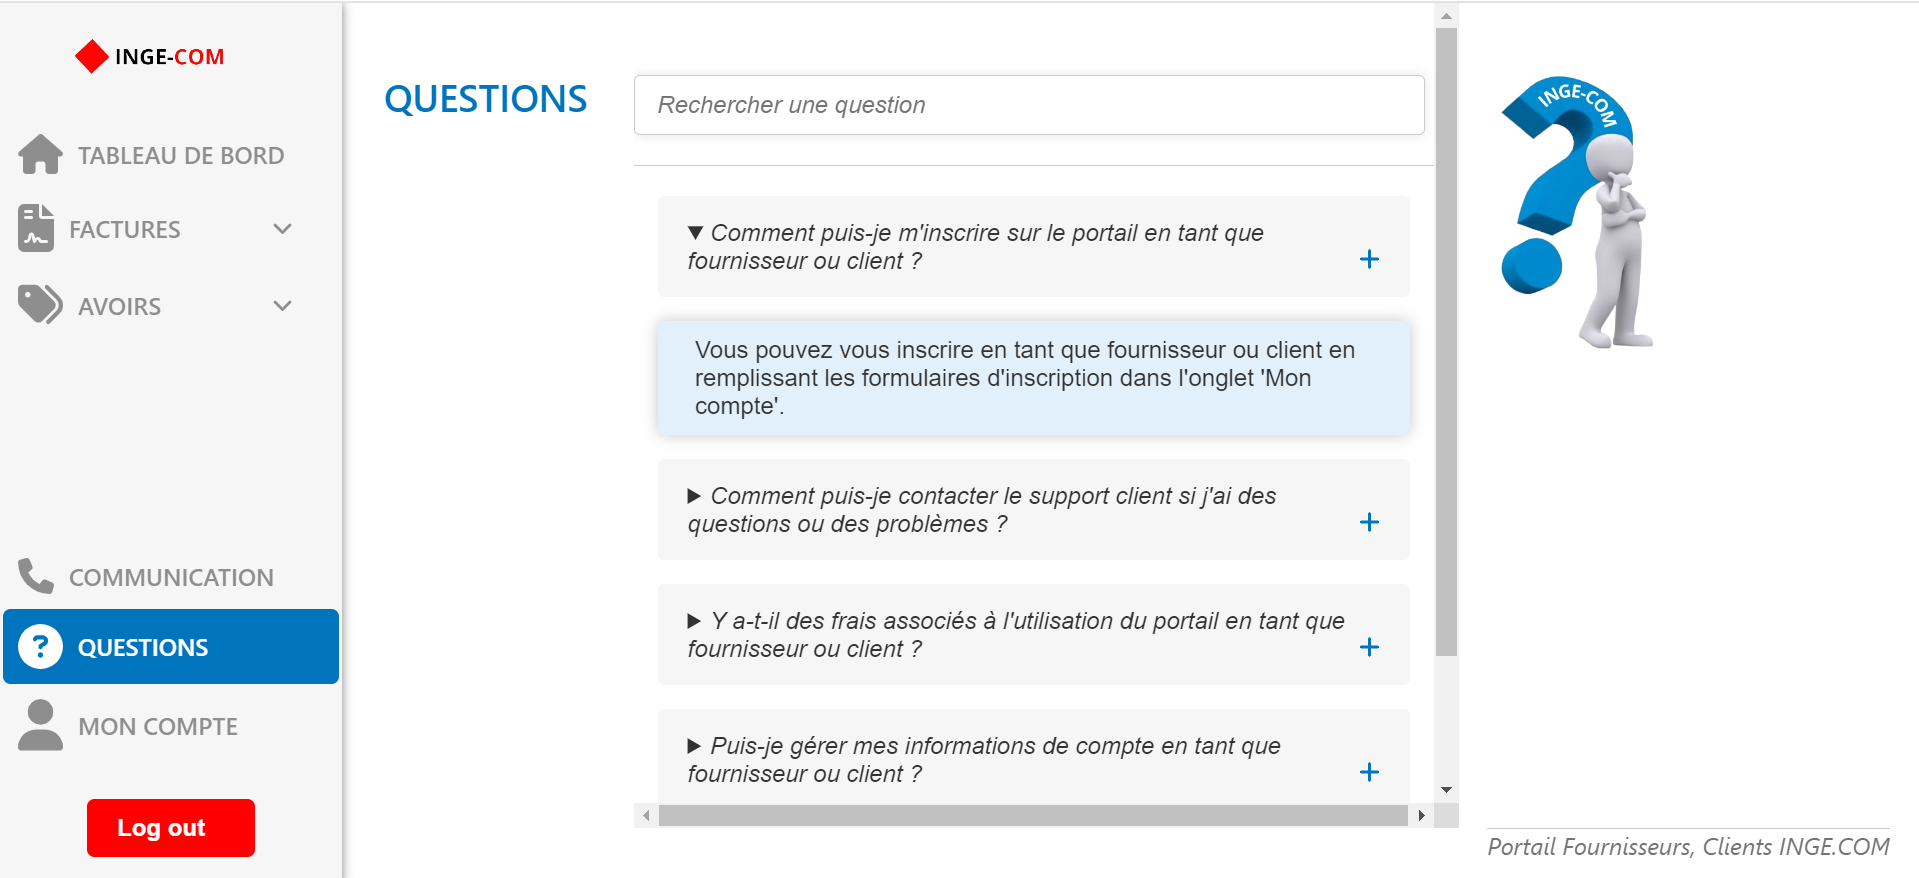Click the Communication phone icon
1919x878 pixels.
tap(36, 576)
